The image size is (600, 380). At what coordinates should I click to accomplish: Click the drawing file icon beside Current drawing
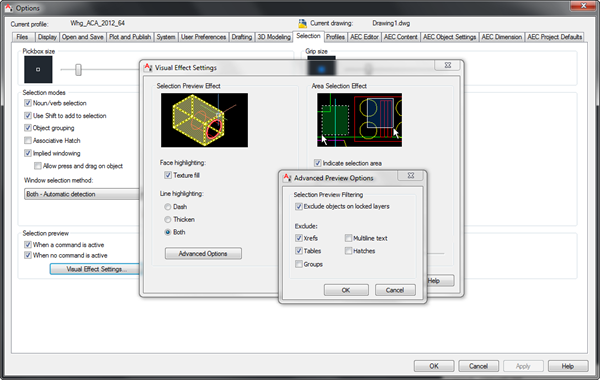(x=302, y=23)
